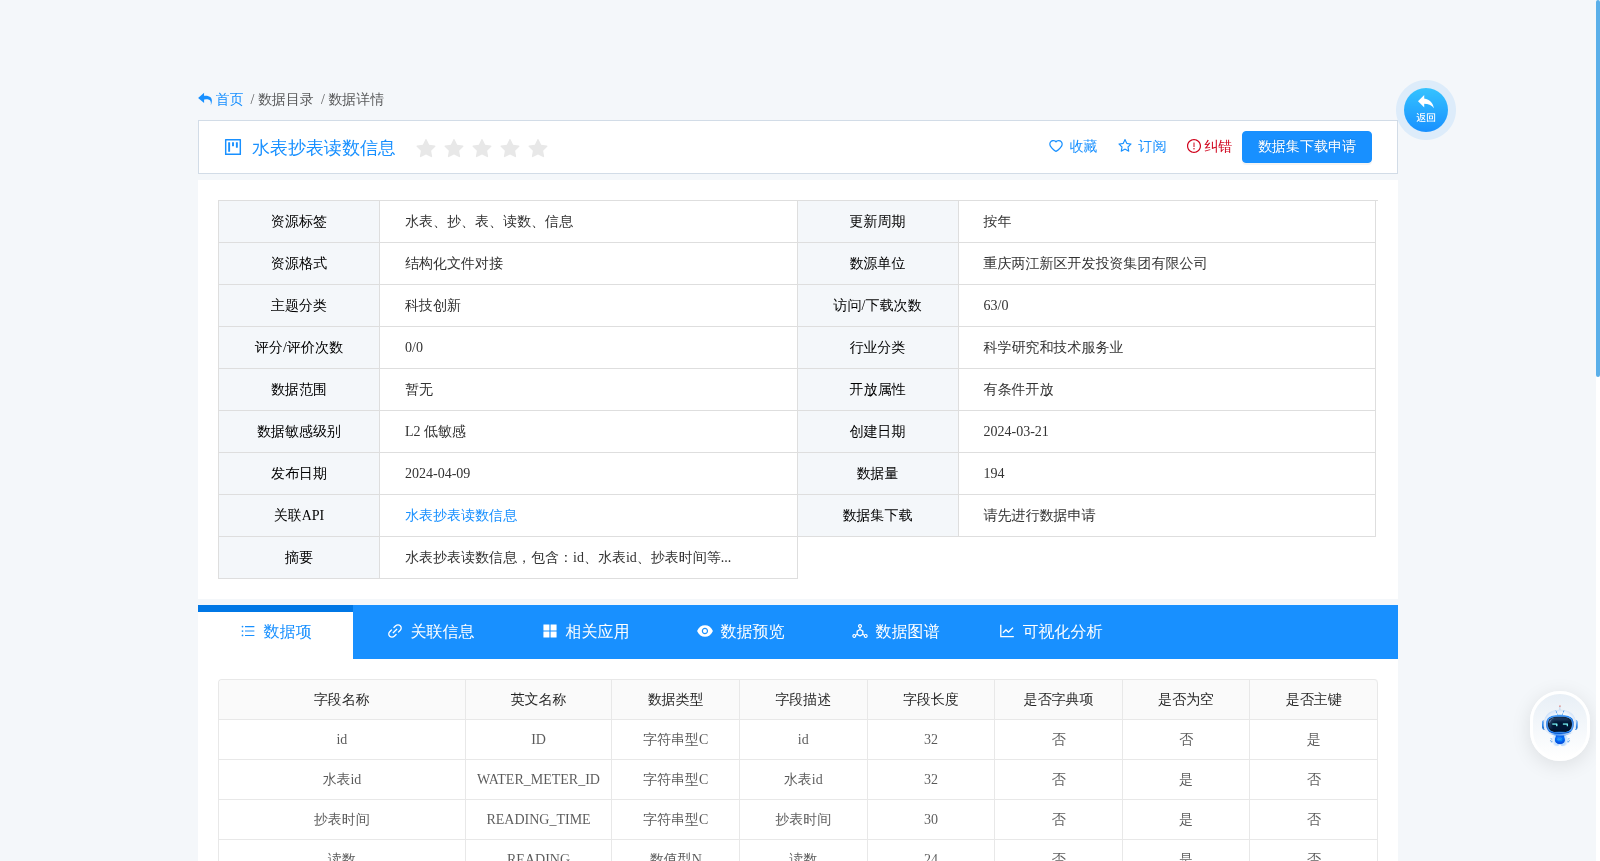This screenshot has height=861, width=1600.
Task: Open the 水表抄表读数信息 API link
Action: (x=461, y=516)
